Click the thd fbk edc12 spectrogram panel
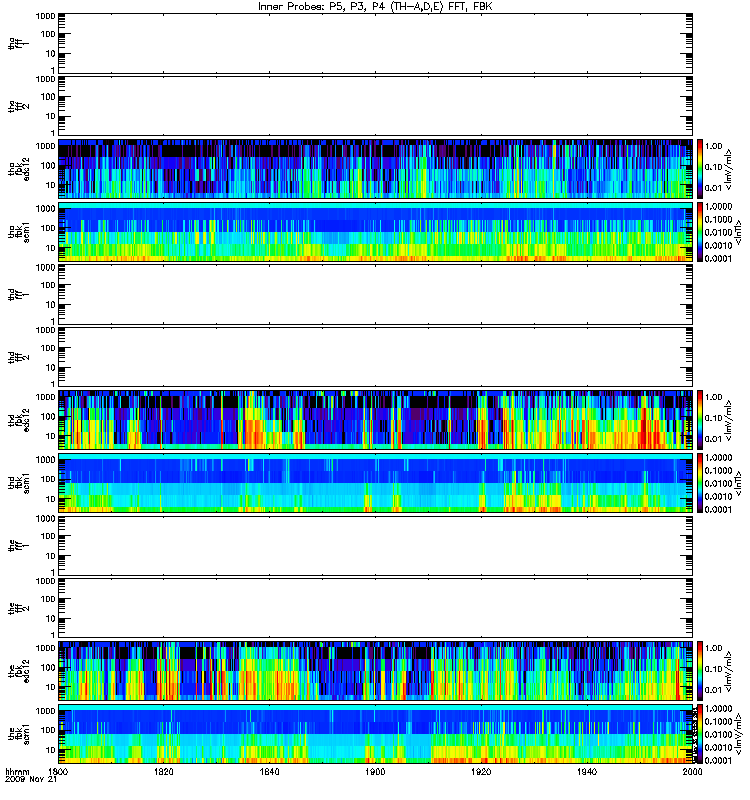The width and height of the screenshot is (750, 800). pyautogui.click(x=376, y=420)
